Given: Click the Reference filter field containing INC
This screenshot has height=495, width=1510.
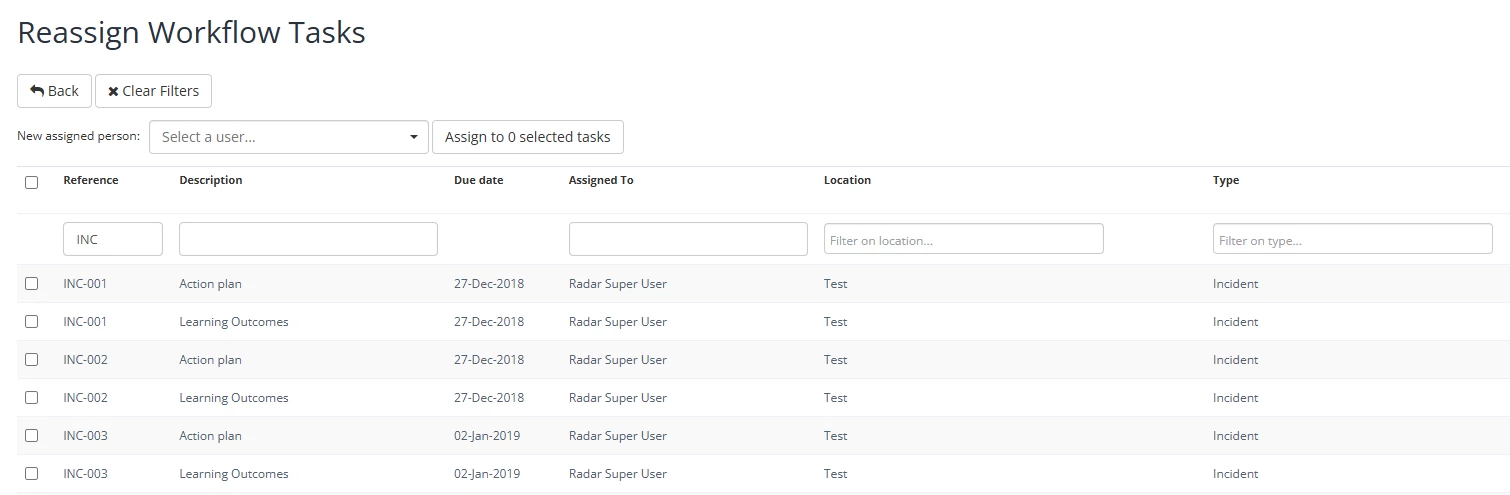Looking at the screenshot, I should pos(113,239).
